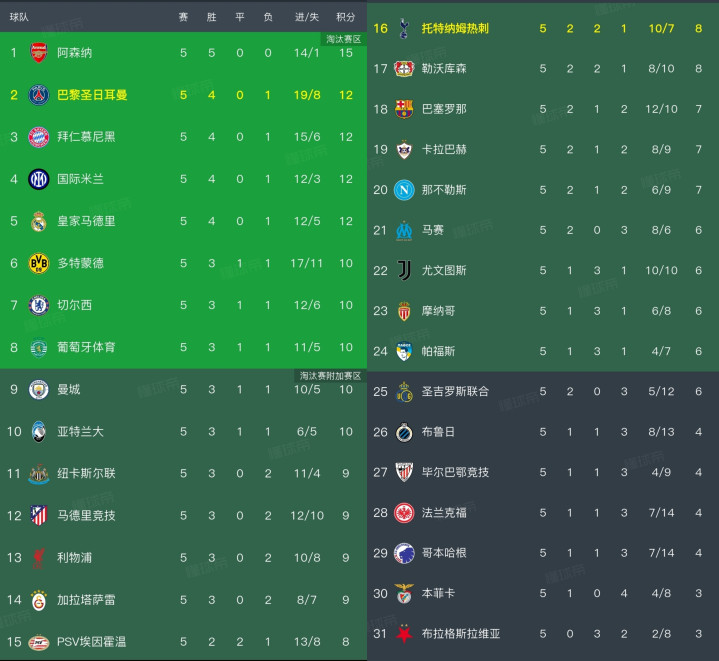719x661 pixels.
Task: Click the Borussia Dortmund BVB badge
Action: click(38, 263)
